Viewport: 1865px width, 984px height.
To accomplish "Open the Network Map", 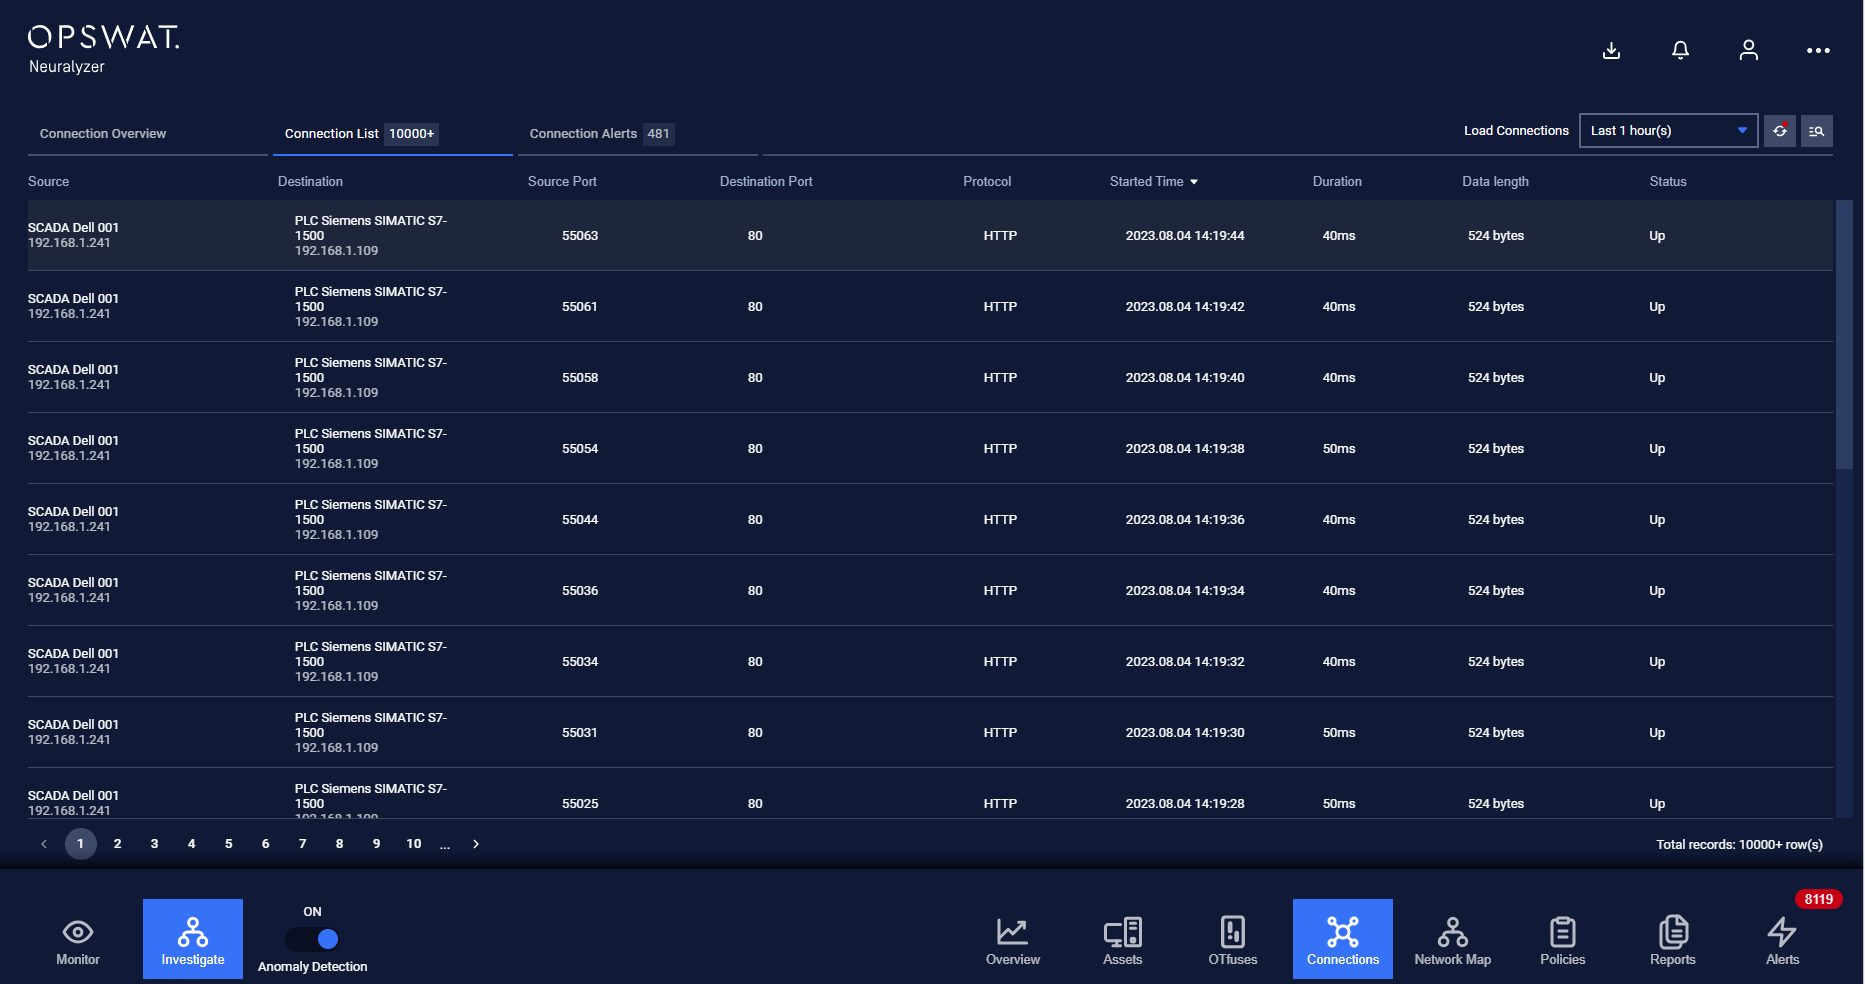I will (x=1453, y=939).
